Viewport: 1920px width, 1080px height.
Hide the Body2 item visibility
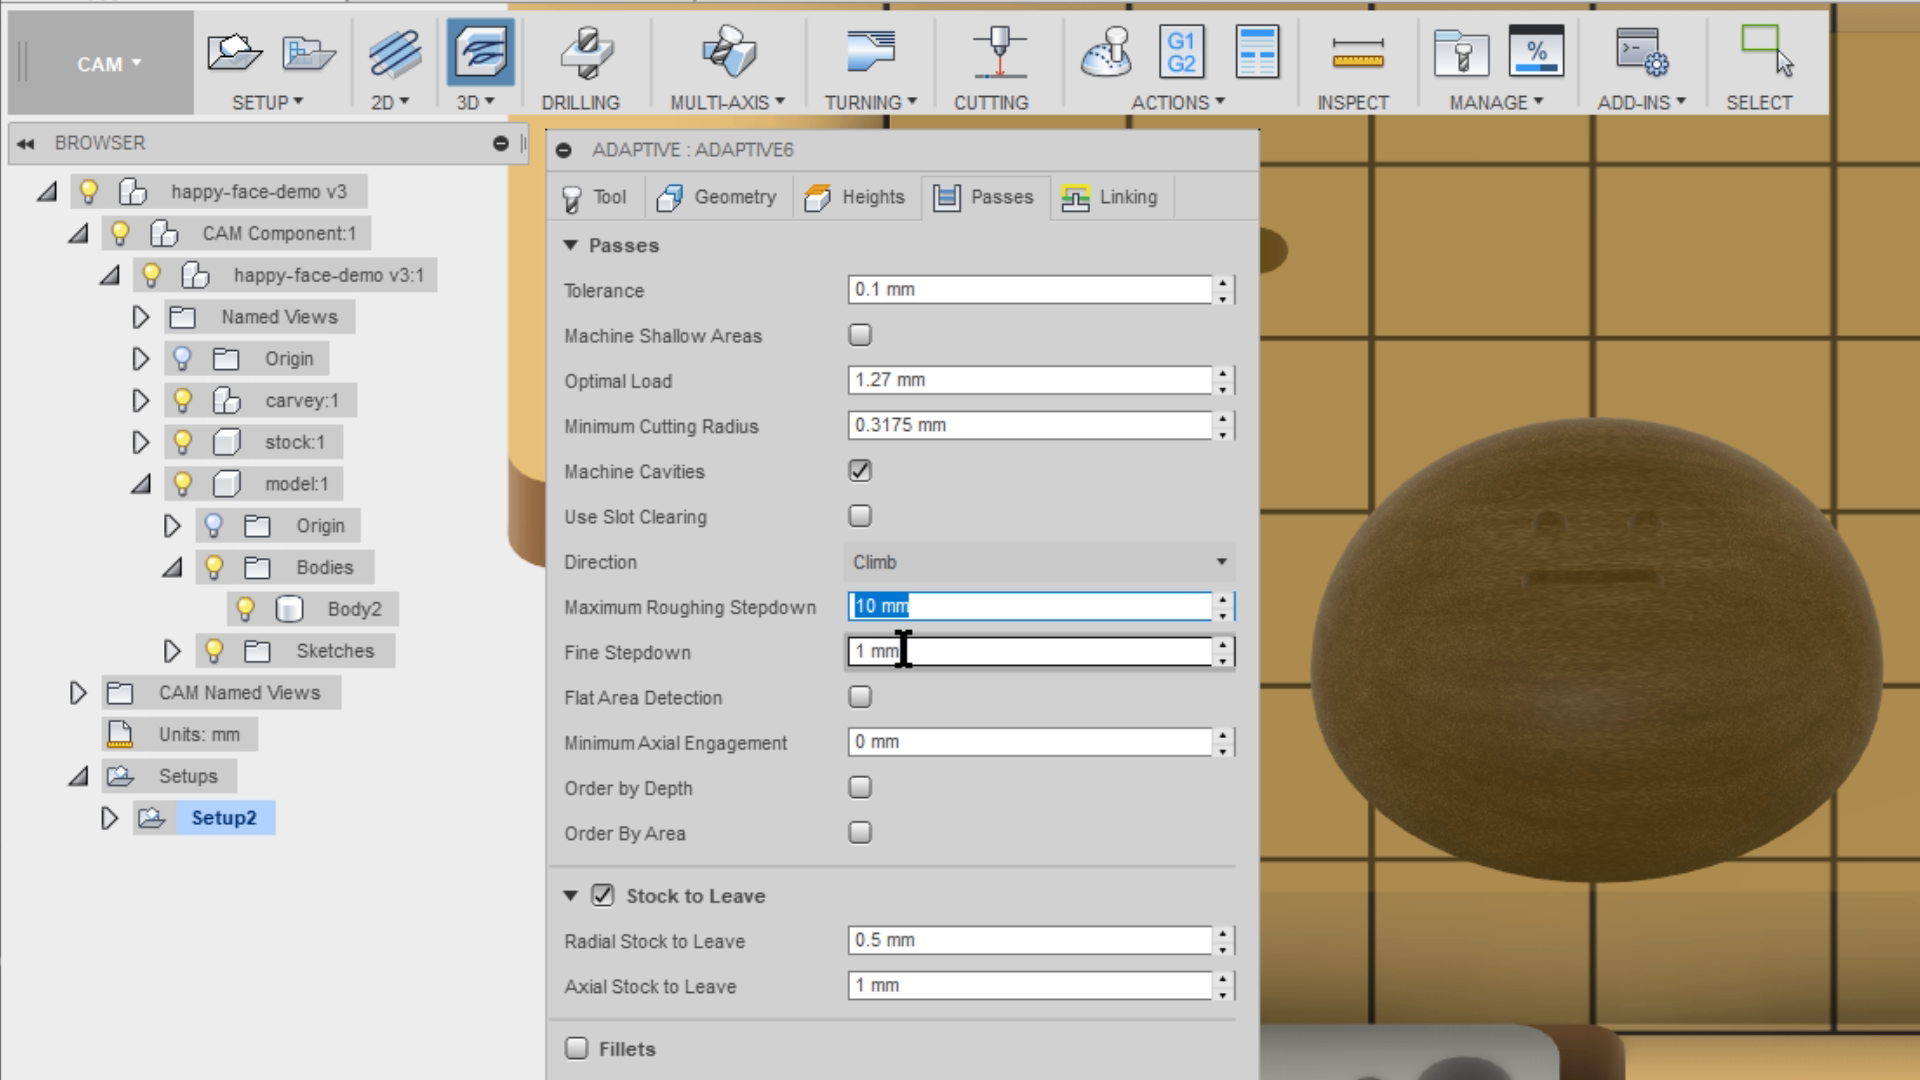pyautogui.click(x=247, y=608)
